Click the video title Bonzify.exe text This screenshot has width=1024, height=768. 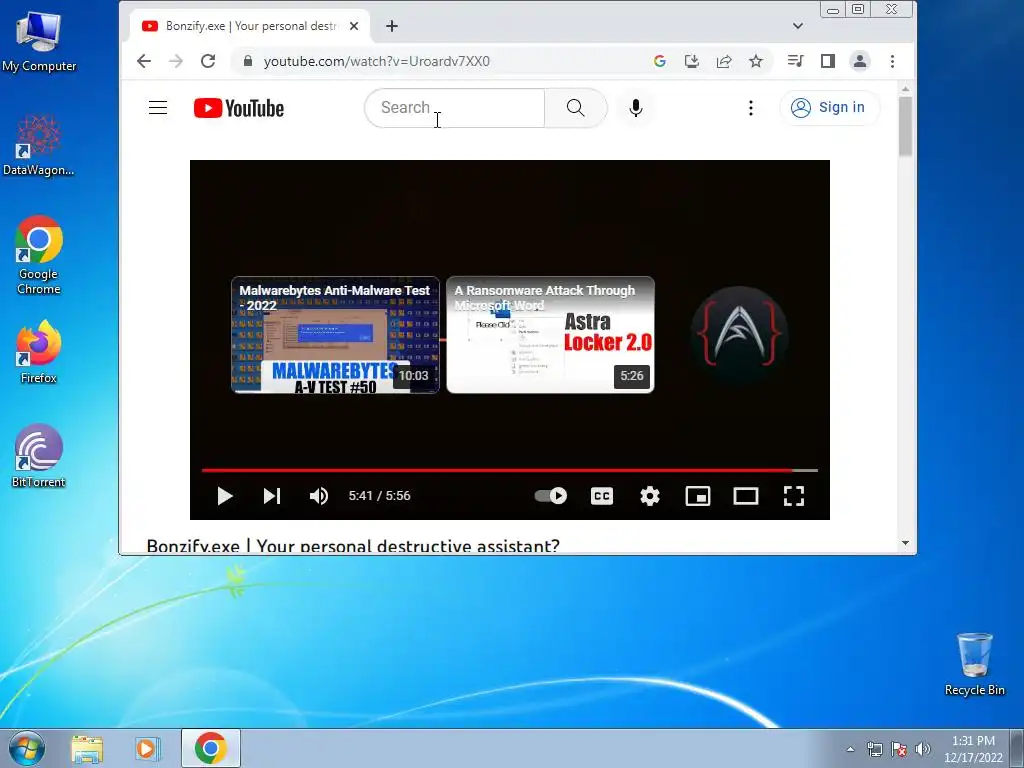353,545
